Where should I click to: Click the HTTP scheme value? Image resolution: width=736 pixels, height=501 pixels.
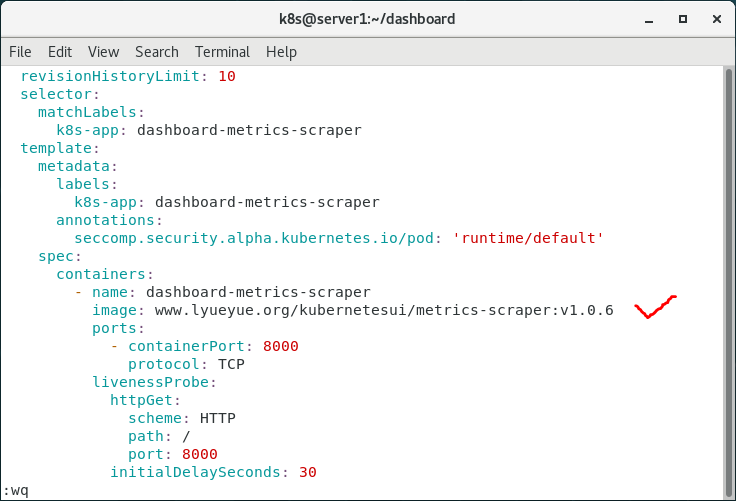[218, 418]
